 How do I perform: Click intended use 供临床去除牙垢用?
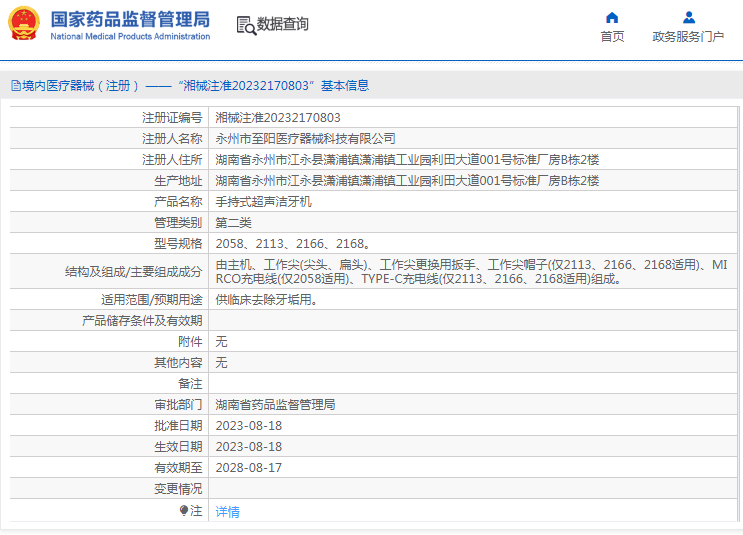pos(266,299)
